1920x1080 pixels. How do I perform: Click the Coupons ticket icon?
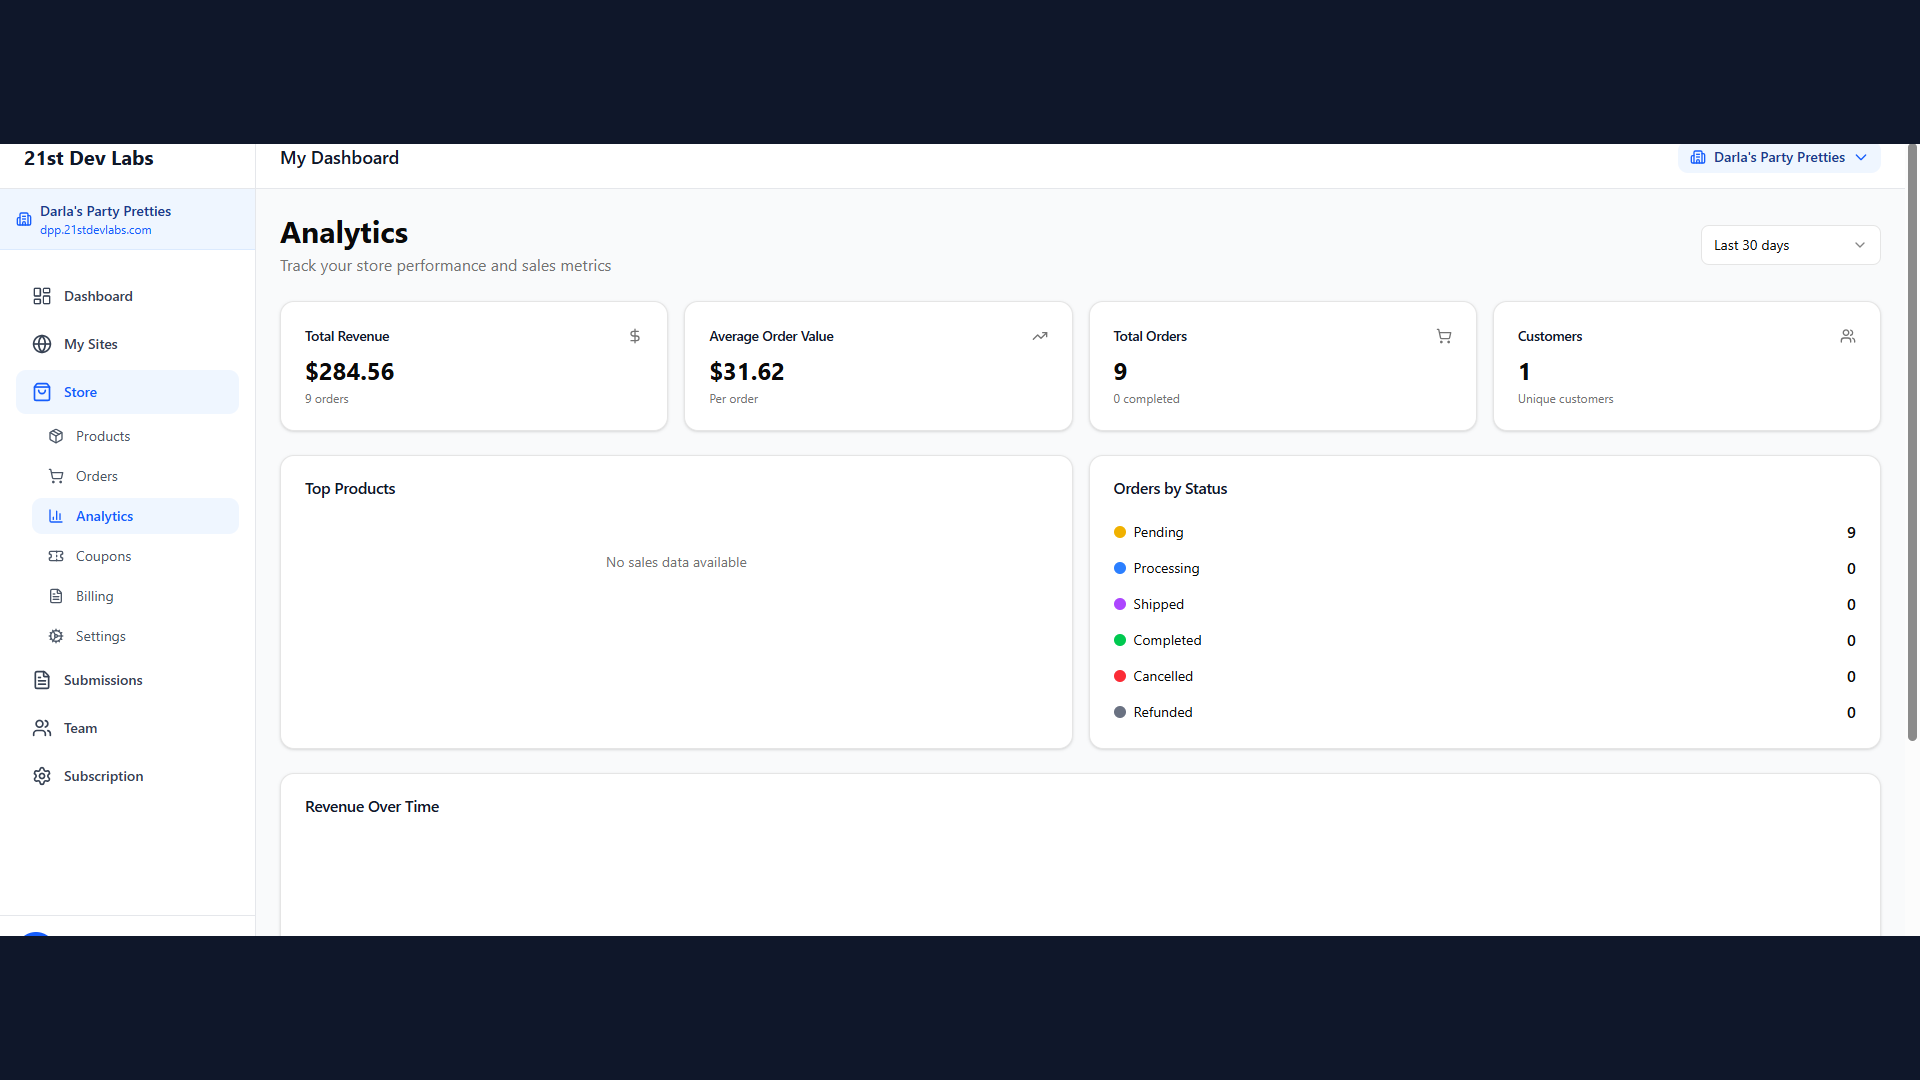[x=56, y=556]
